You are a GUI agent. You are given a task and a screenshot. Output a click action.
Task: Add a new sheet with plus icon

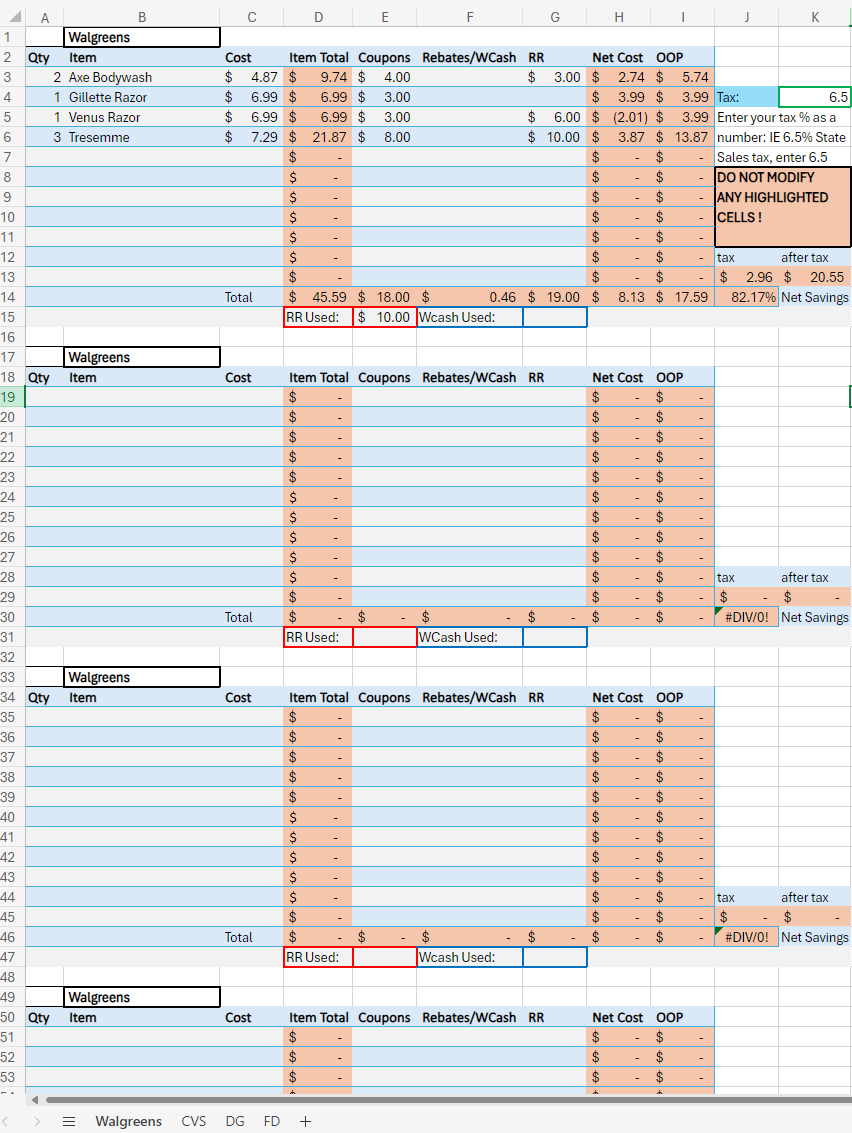coord(306,1121)
